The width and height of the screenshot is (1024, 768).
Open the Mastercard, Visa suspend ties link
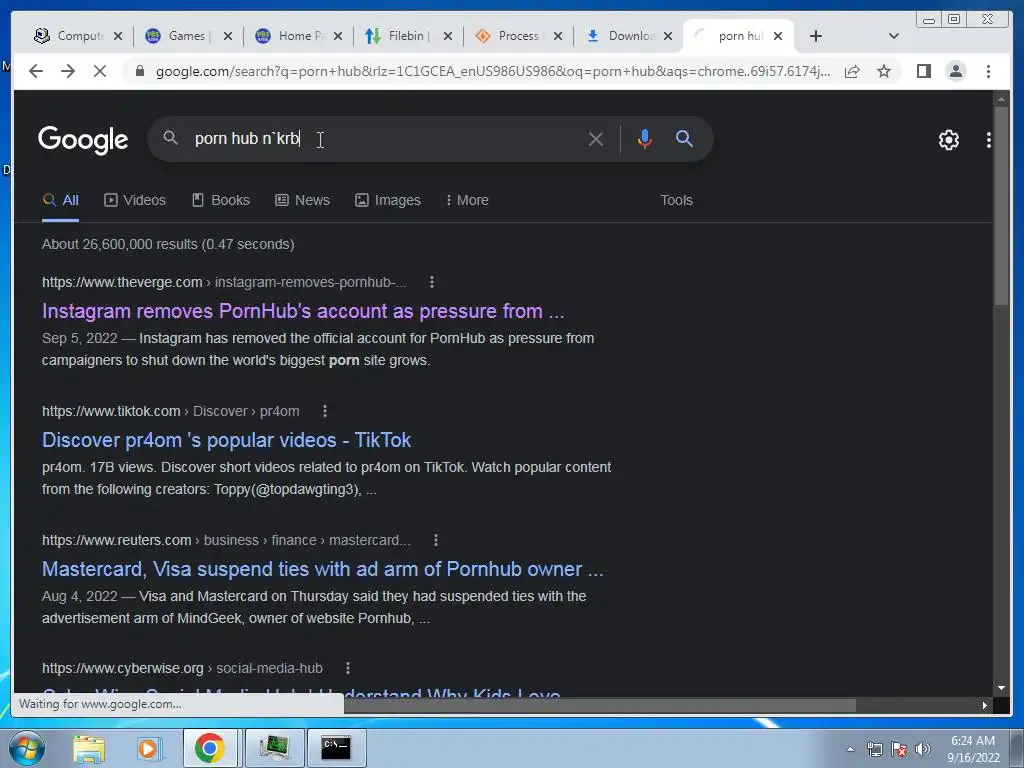323,569
